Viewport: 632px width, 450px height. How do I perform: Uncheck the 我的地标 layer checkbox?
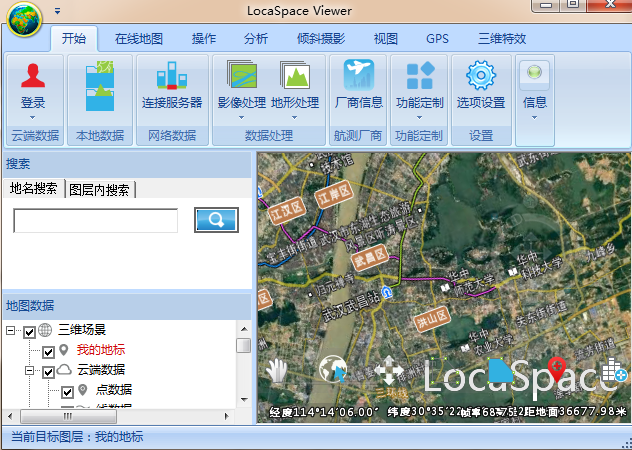point(48,352)
